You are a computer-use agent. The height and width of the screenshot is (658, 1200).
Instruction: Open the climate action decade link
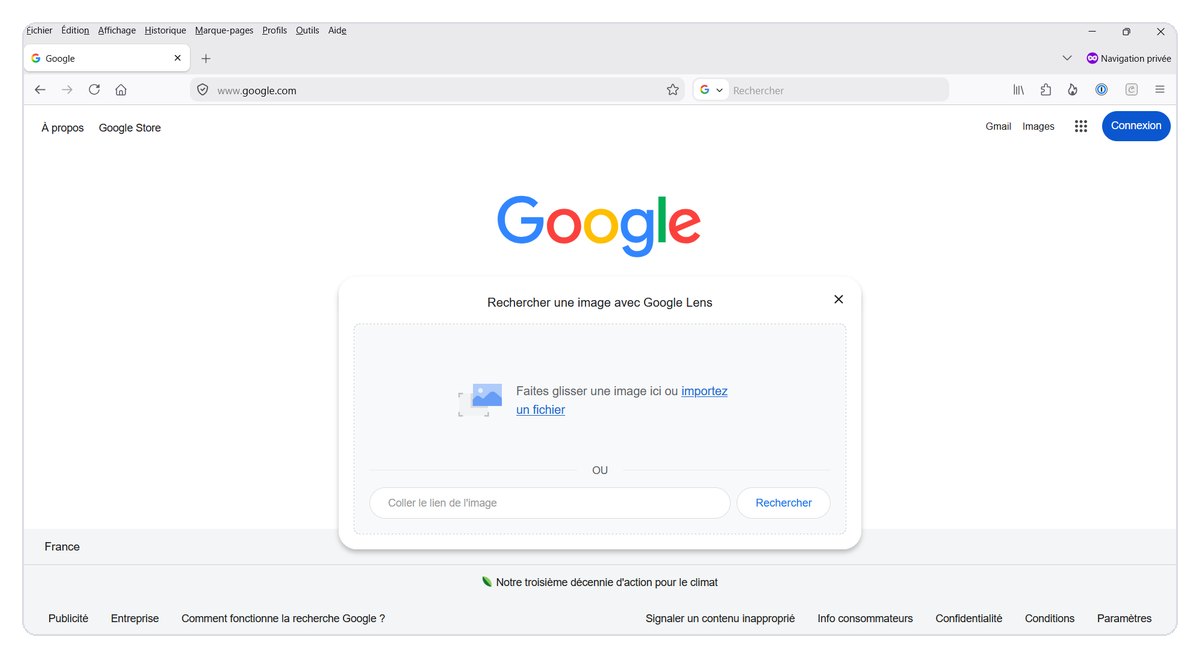(x=607, y=582)
